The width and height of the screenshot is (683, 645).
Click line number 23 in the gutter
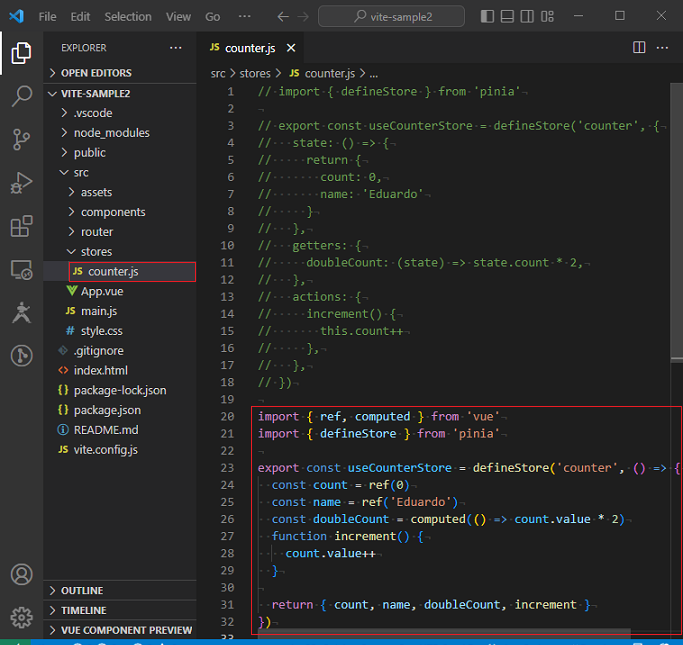point(227,468)
